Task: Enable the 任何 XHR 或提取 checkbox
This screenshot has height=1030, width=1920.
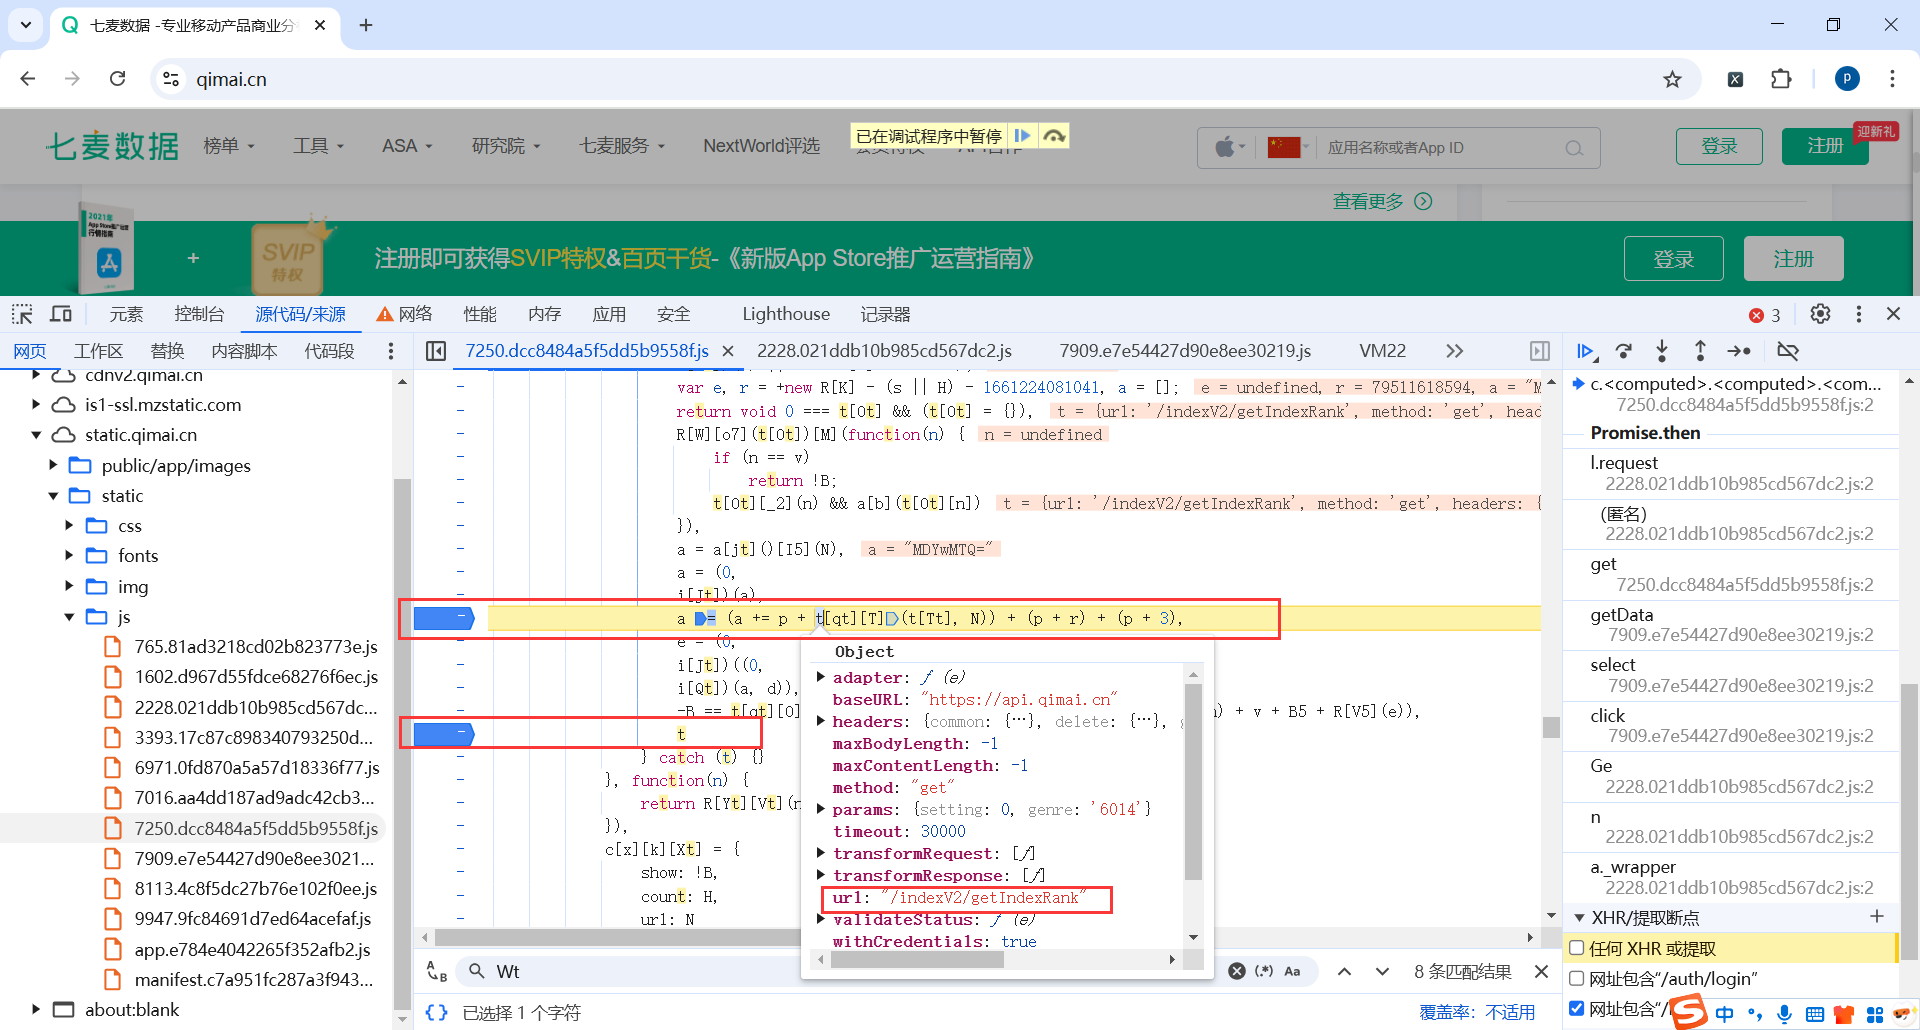Action: (1577, 948)
